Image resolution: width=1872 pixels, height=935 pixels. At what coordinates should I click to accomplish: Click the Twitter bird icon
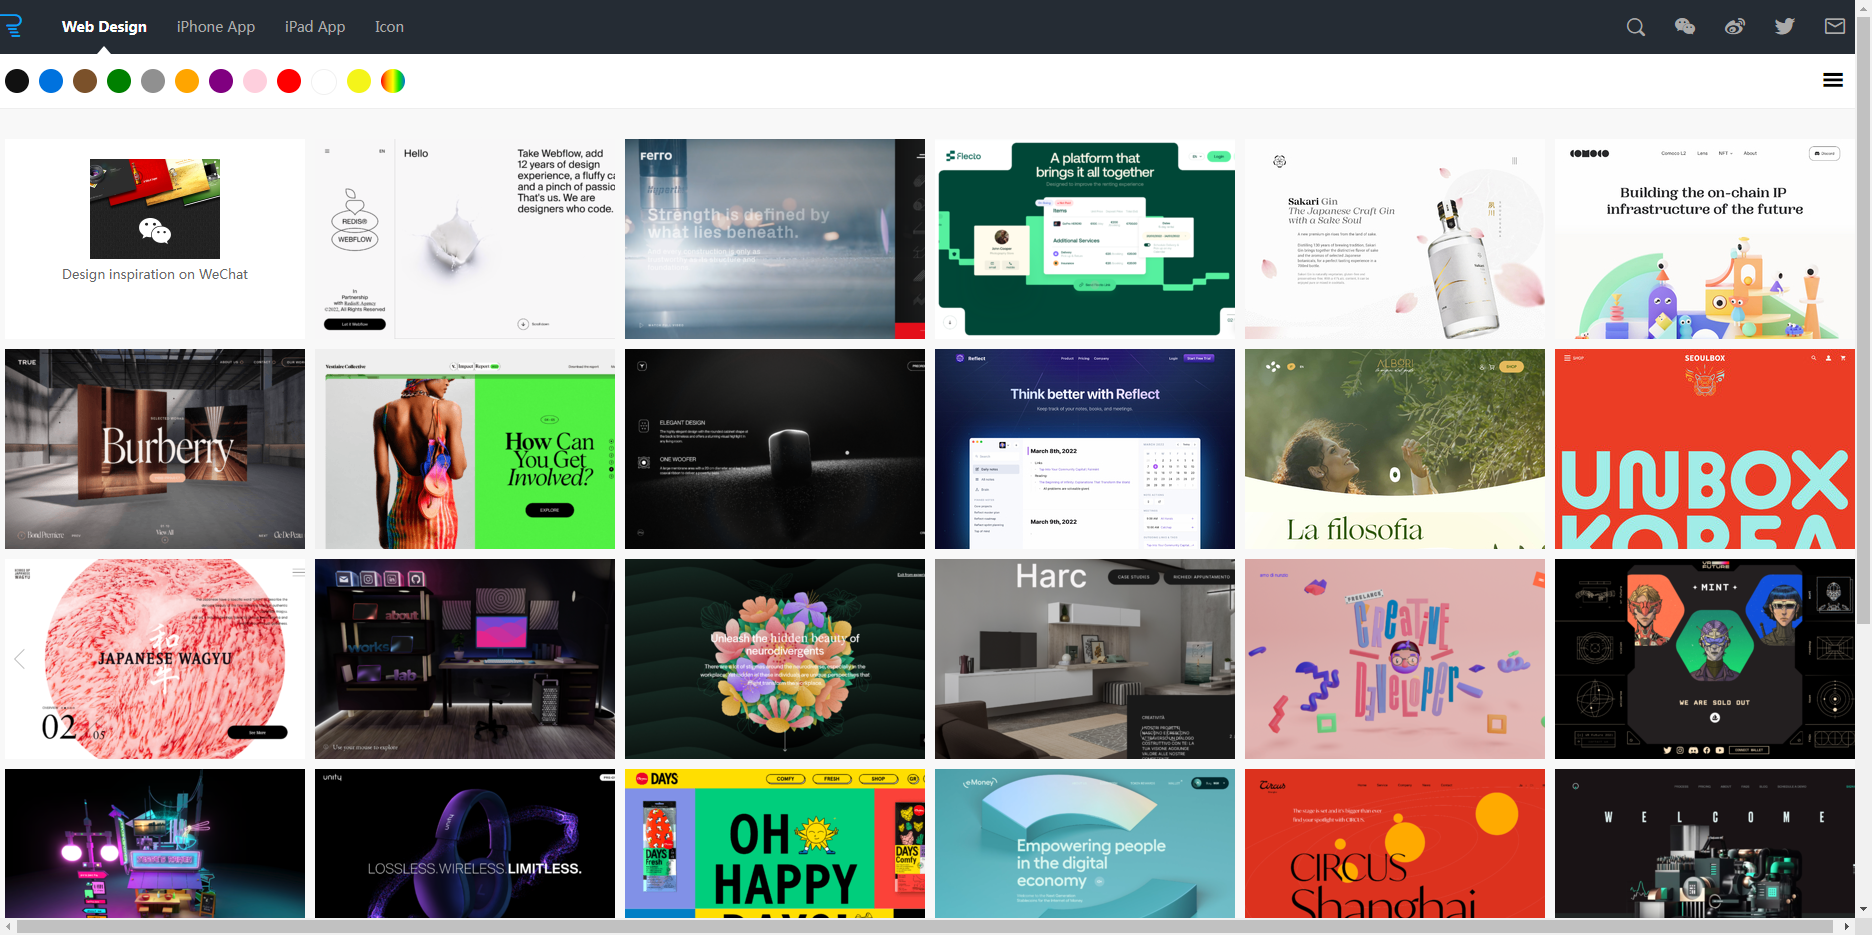point(1785,27)
